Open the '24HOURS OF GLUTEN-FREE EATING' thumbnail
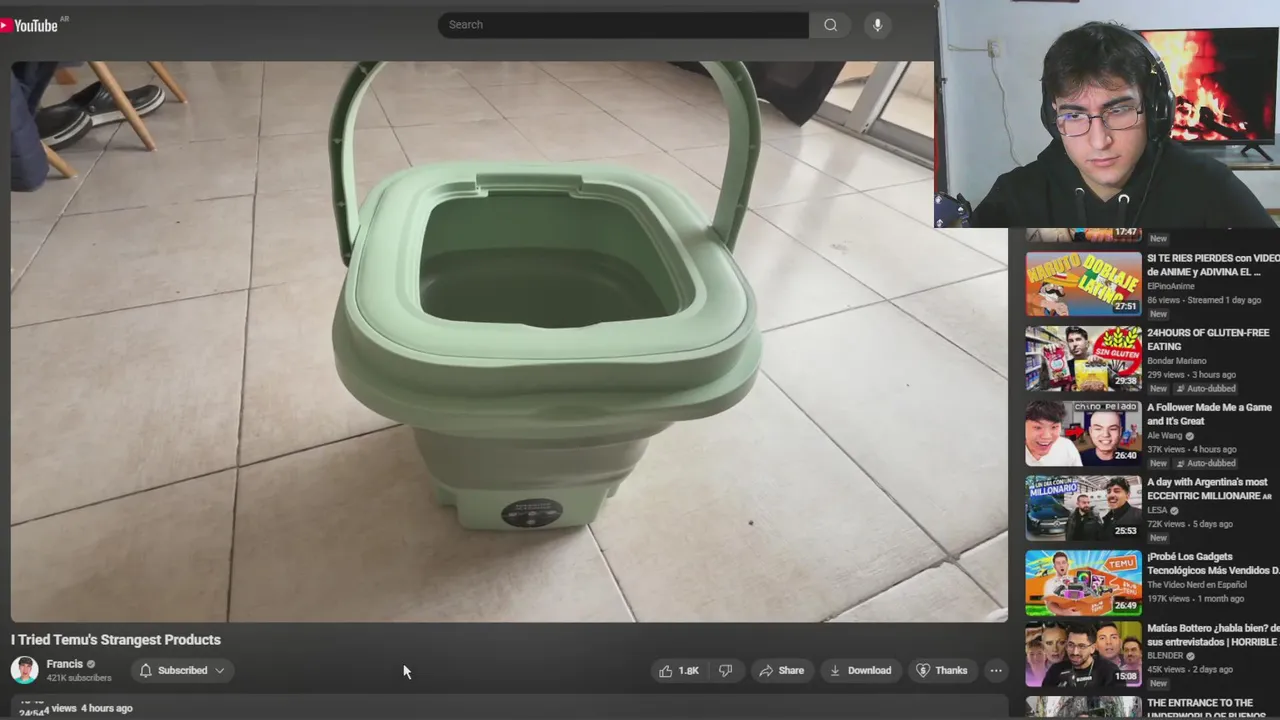Viewport: 1280px width, 720px height. pyautogui.click(x=1083, y=359)
